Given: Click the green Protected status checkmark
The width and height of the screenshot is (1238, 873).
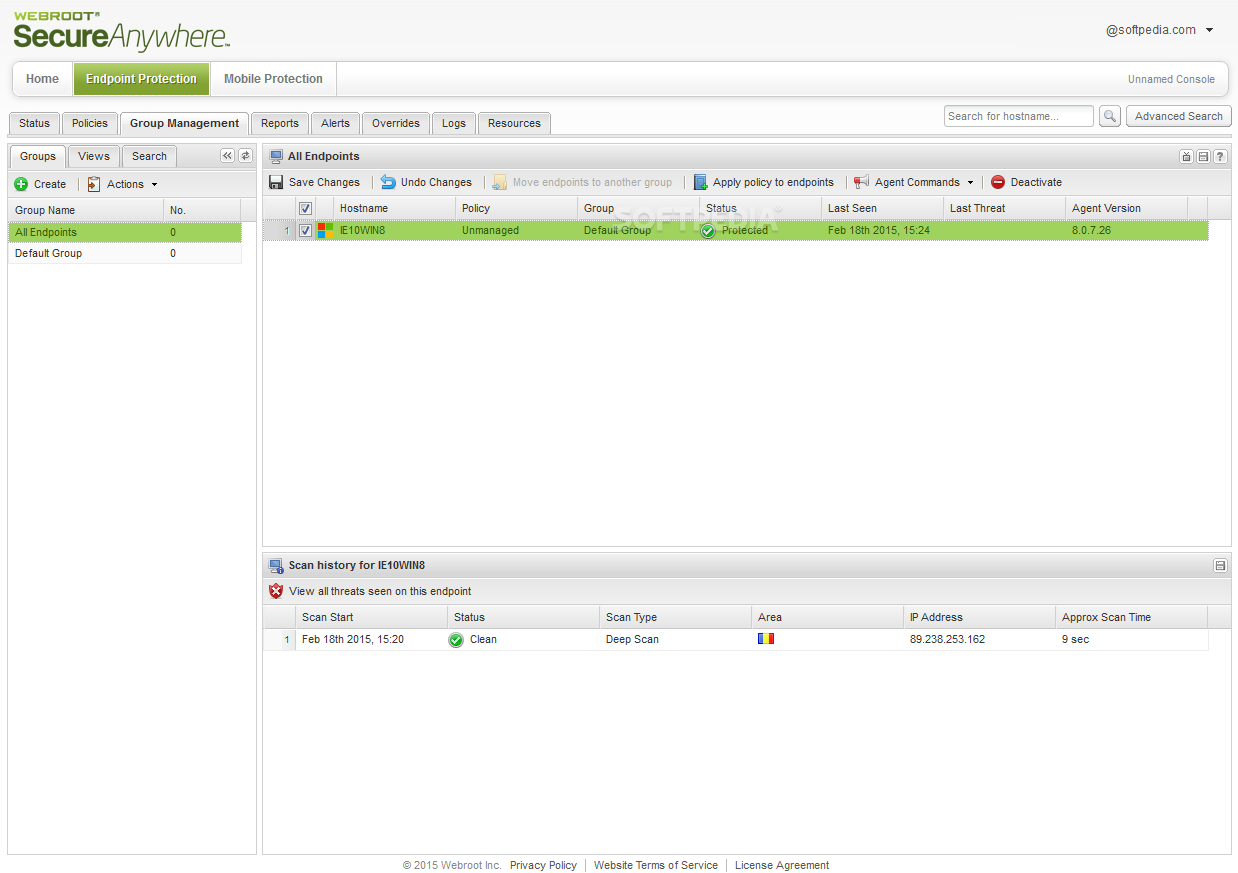Looking at the screenshot, I should [x=709, y=230].
